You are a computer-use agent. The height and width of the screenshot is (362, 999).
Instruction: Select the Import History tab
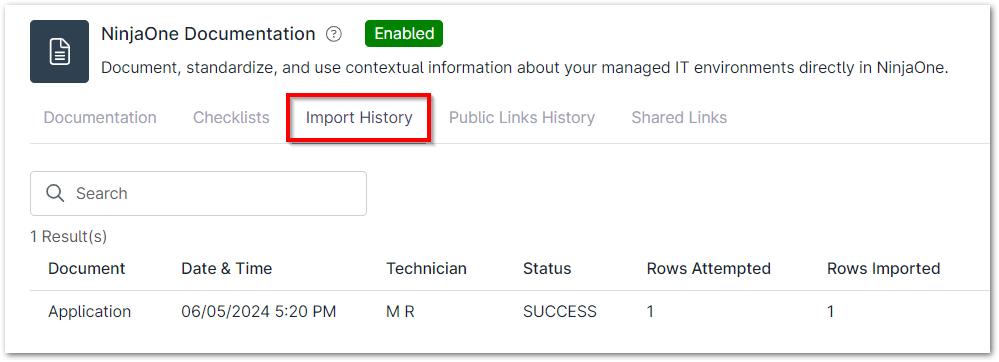359,118
